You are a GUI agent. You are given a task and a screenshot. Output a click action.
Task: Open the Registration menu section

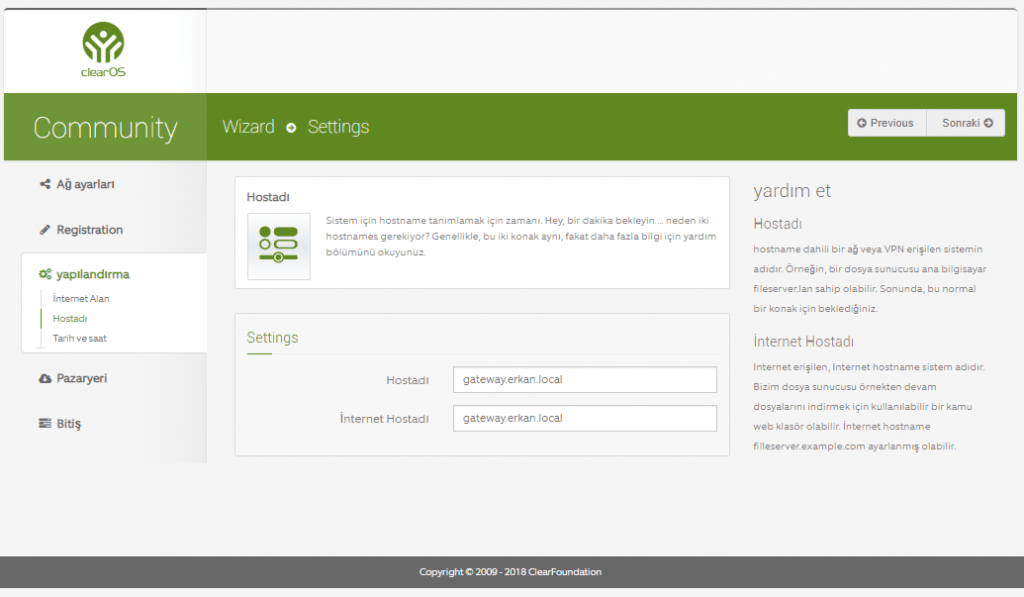(89, 230)
